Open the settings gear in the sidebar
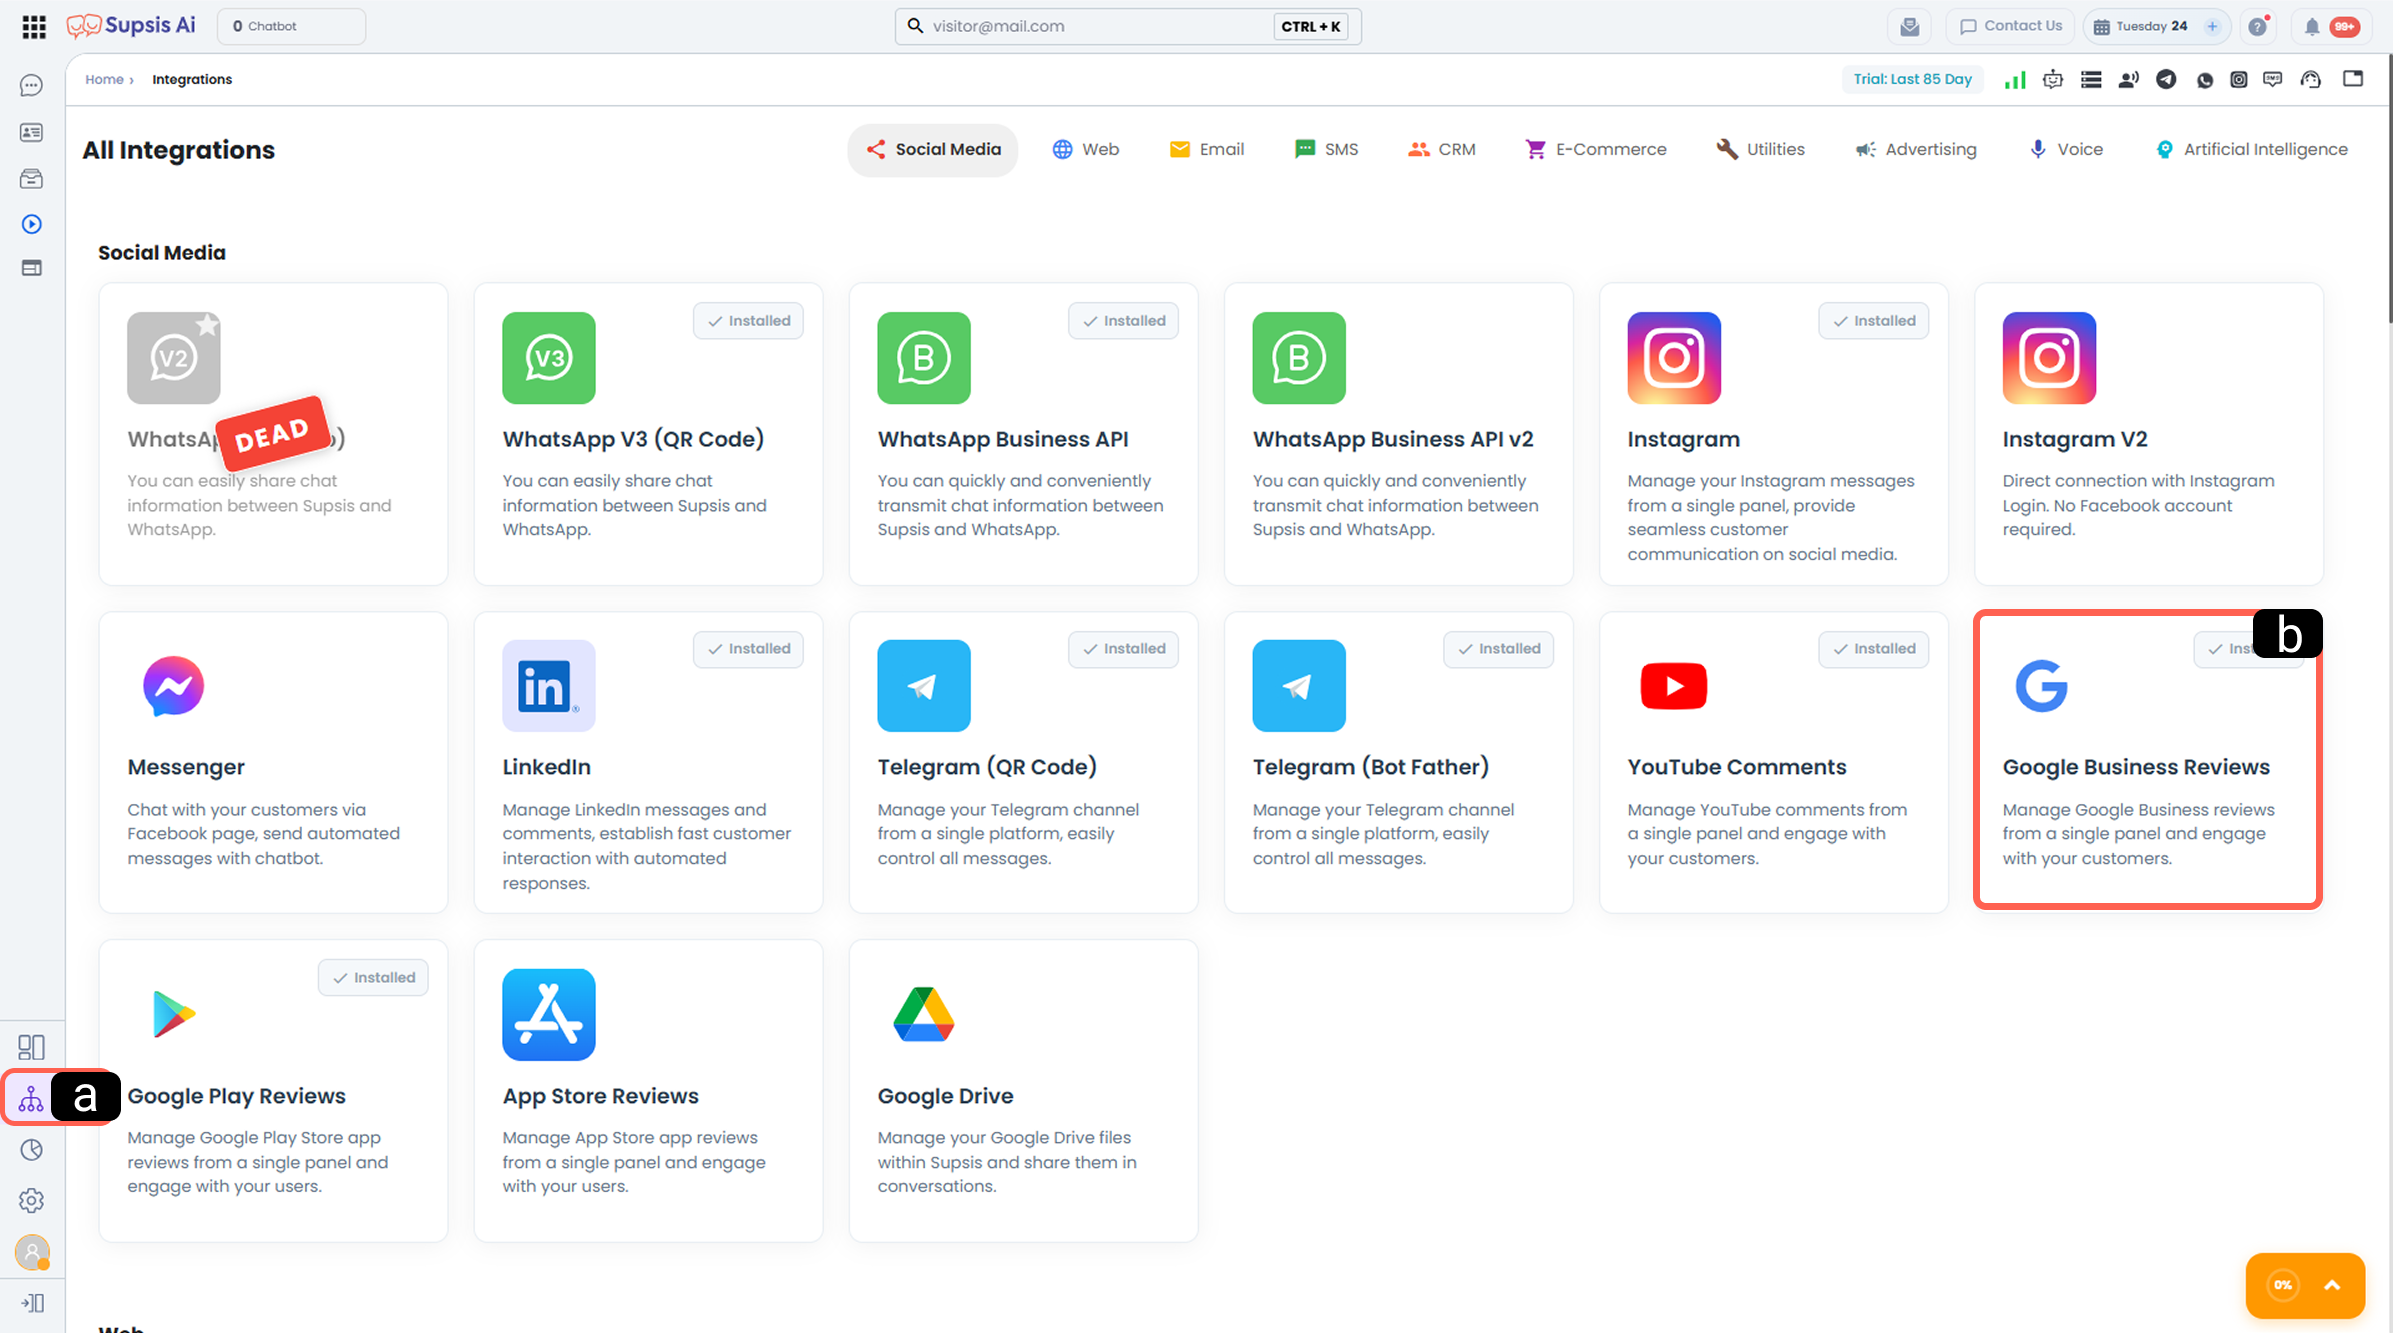Viewport: 2393px width, 1333px height. click(32, 1200)
